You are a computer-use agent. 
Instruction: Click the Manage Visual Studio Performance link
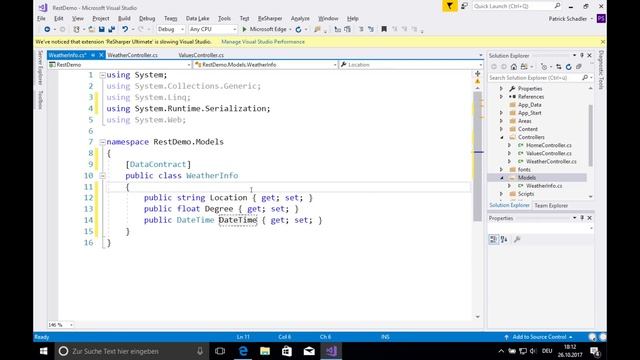coord(263,42)
